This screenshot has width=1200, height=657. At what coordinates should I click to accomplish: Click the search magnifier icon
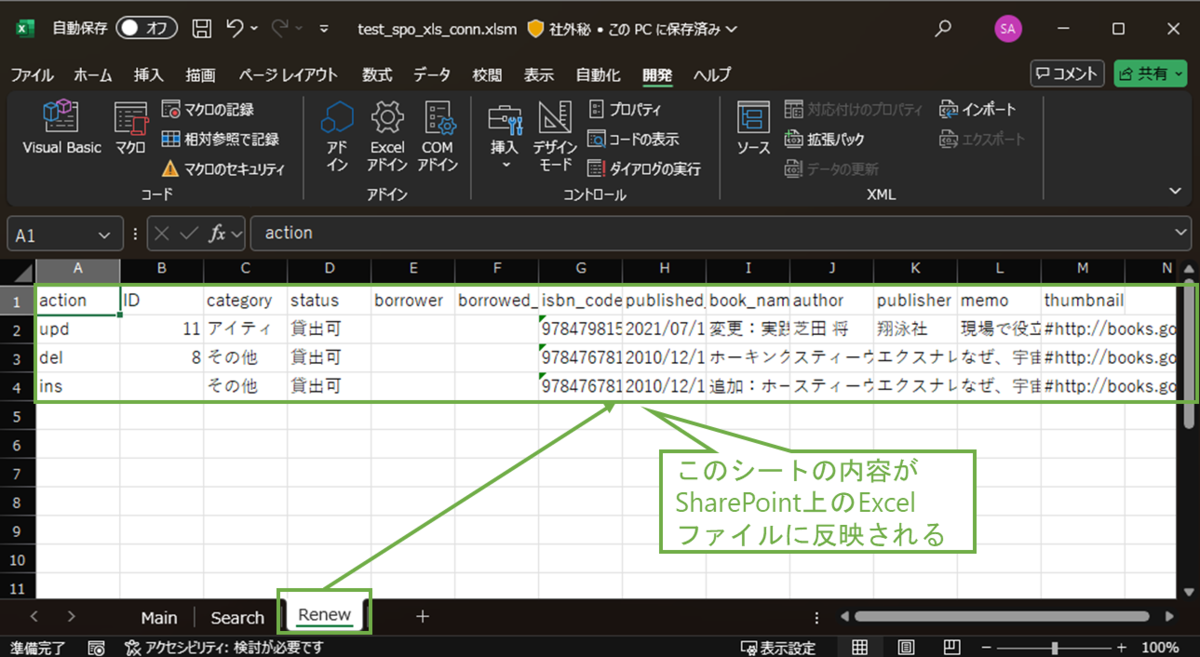(x=942, y=29)
